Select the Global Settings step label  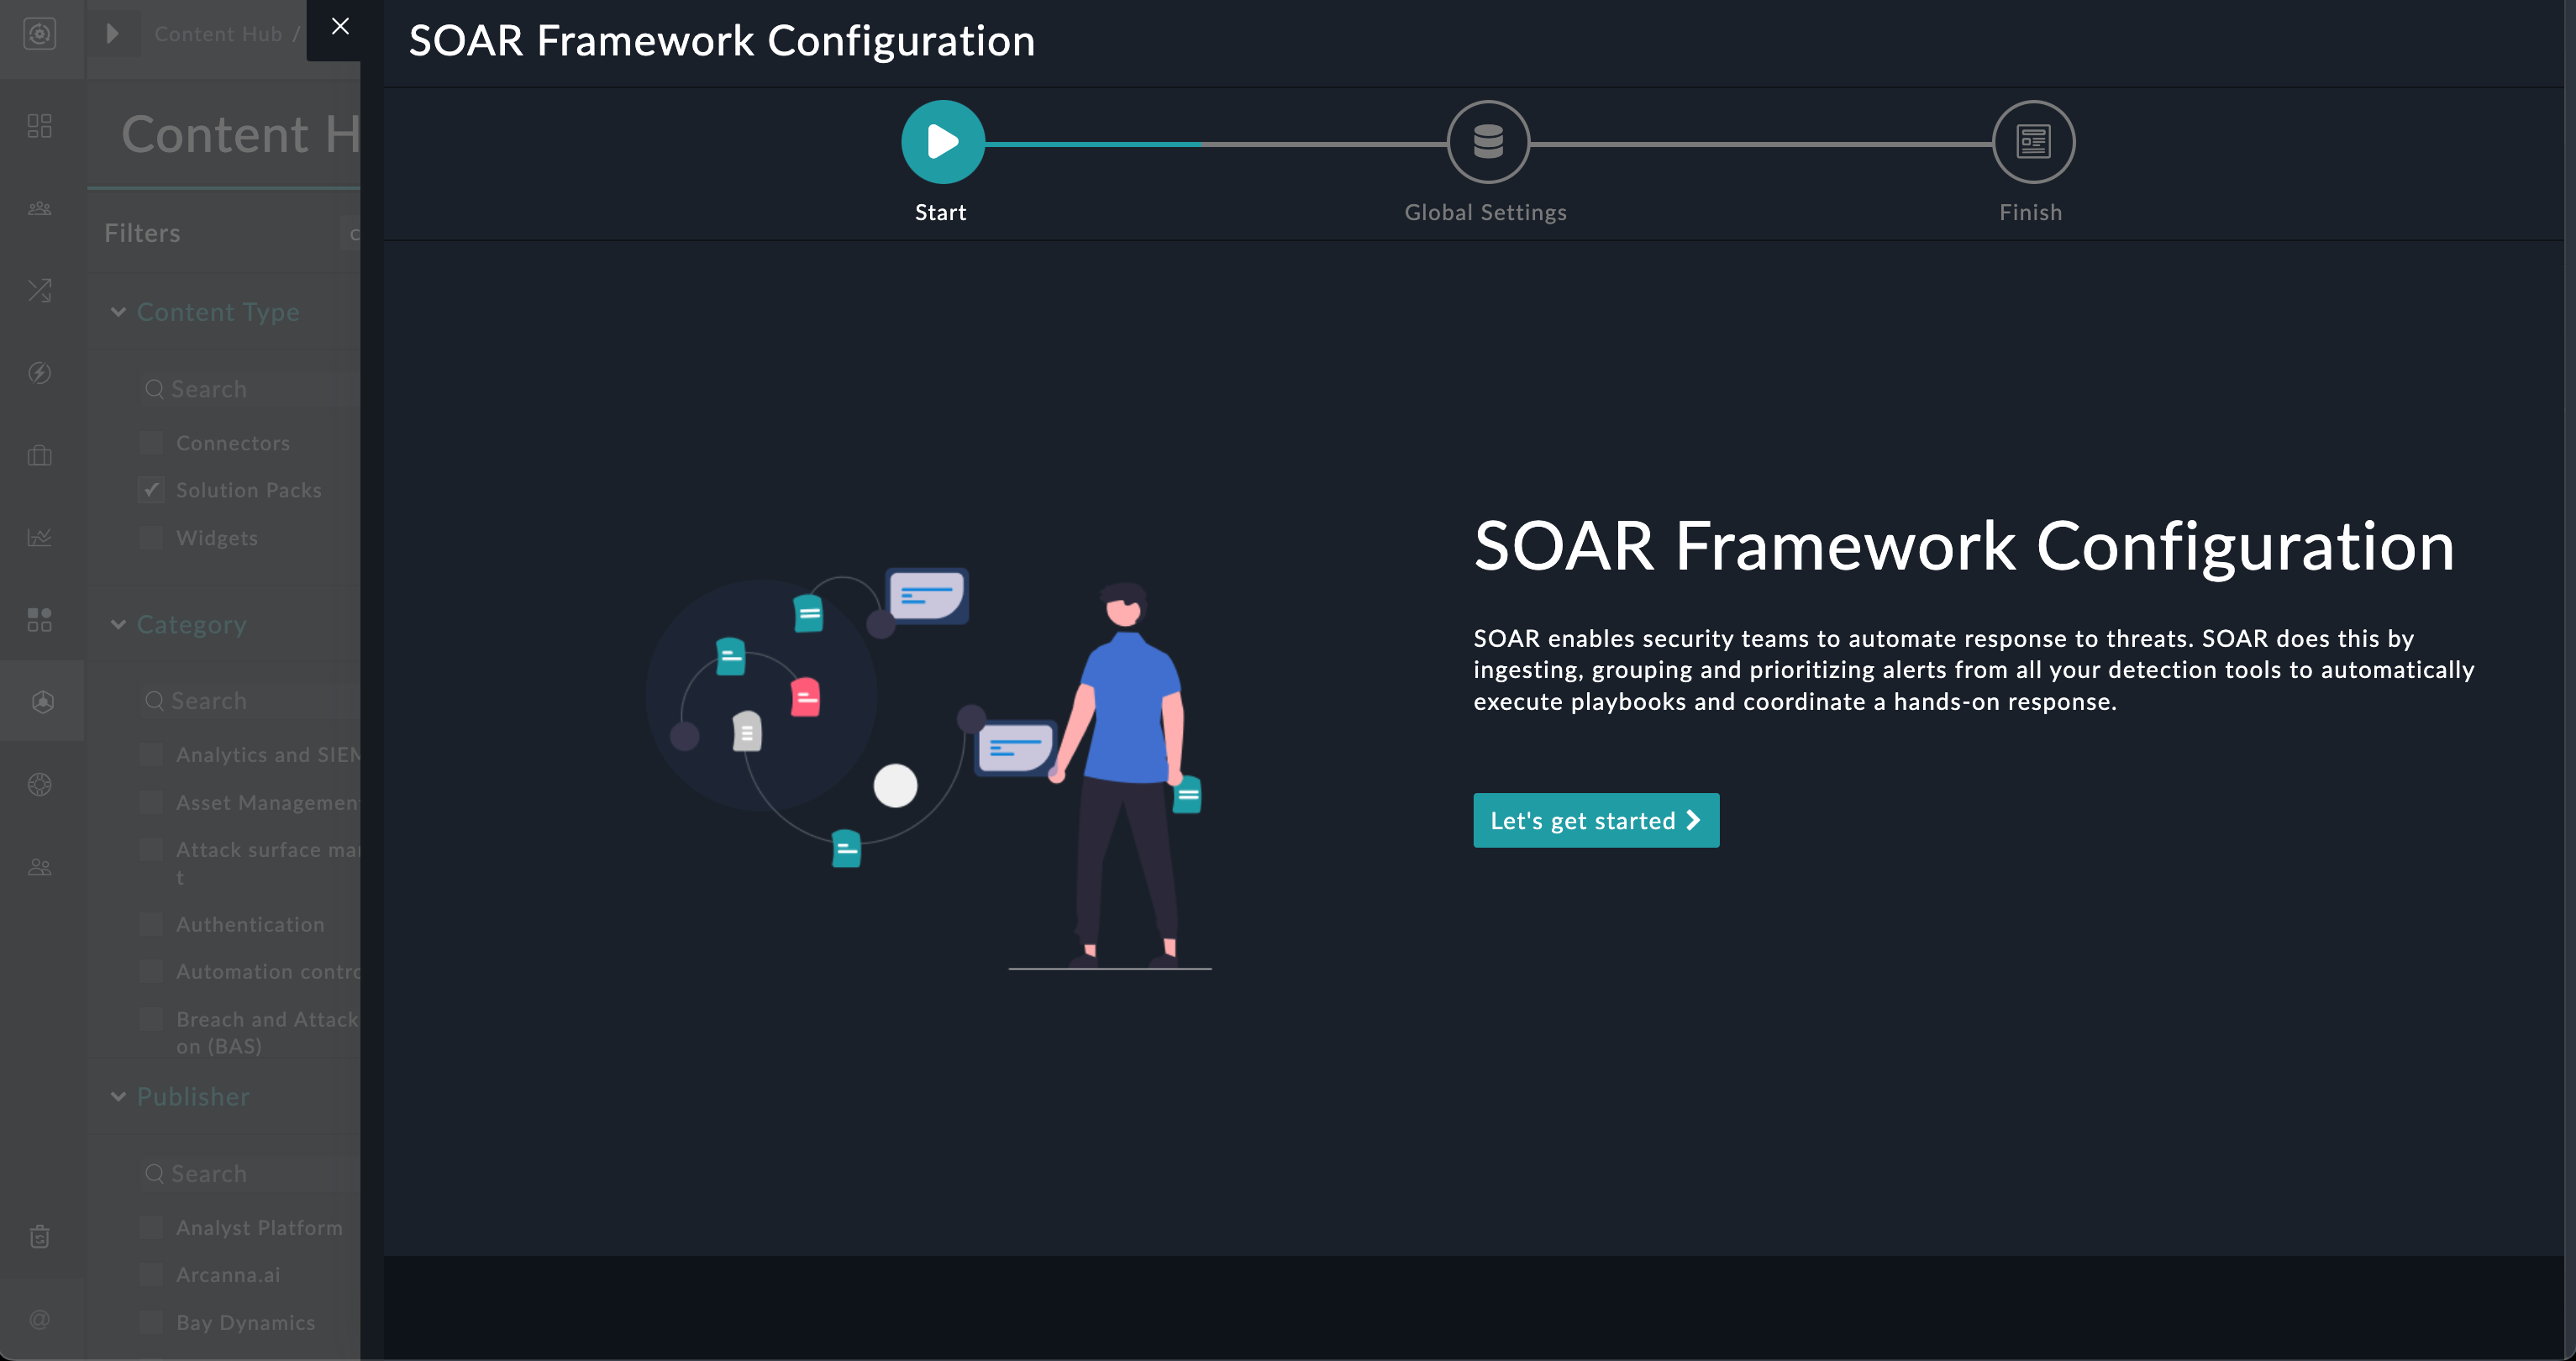click(1485, 212)
